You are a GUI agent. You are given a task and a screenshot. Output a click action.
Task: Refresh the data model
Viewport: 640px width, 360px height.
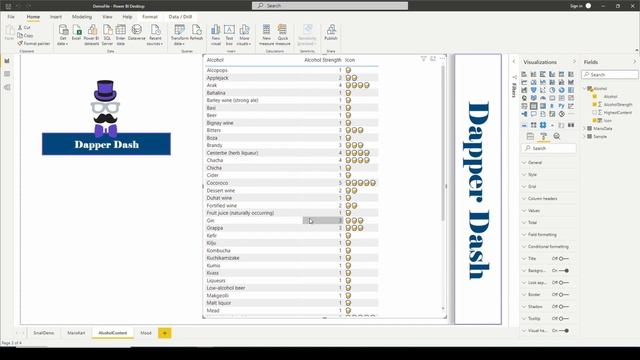coord(196,33)
